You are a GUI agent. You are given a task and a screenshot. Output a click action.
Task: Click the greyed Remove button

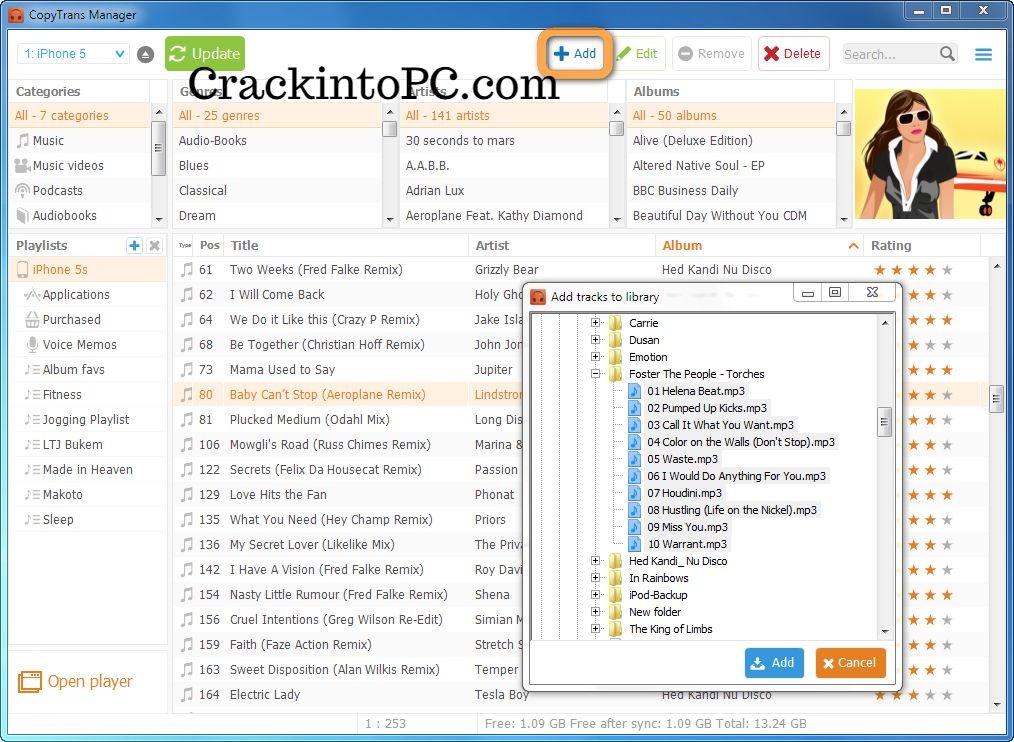[711, 54]
